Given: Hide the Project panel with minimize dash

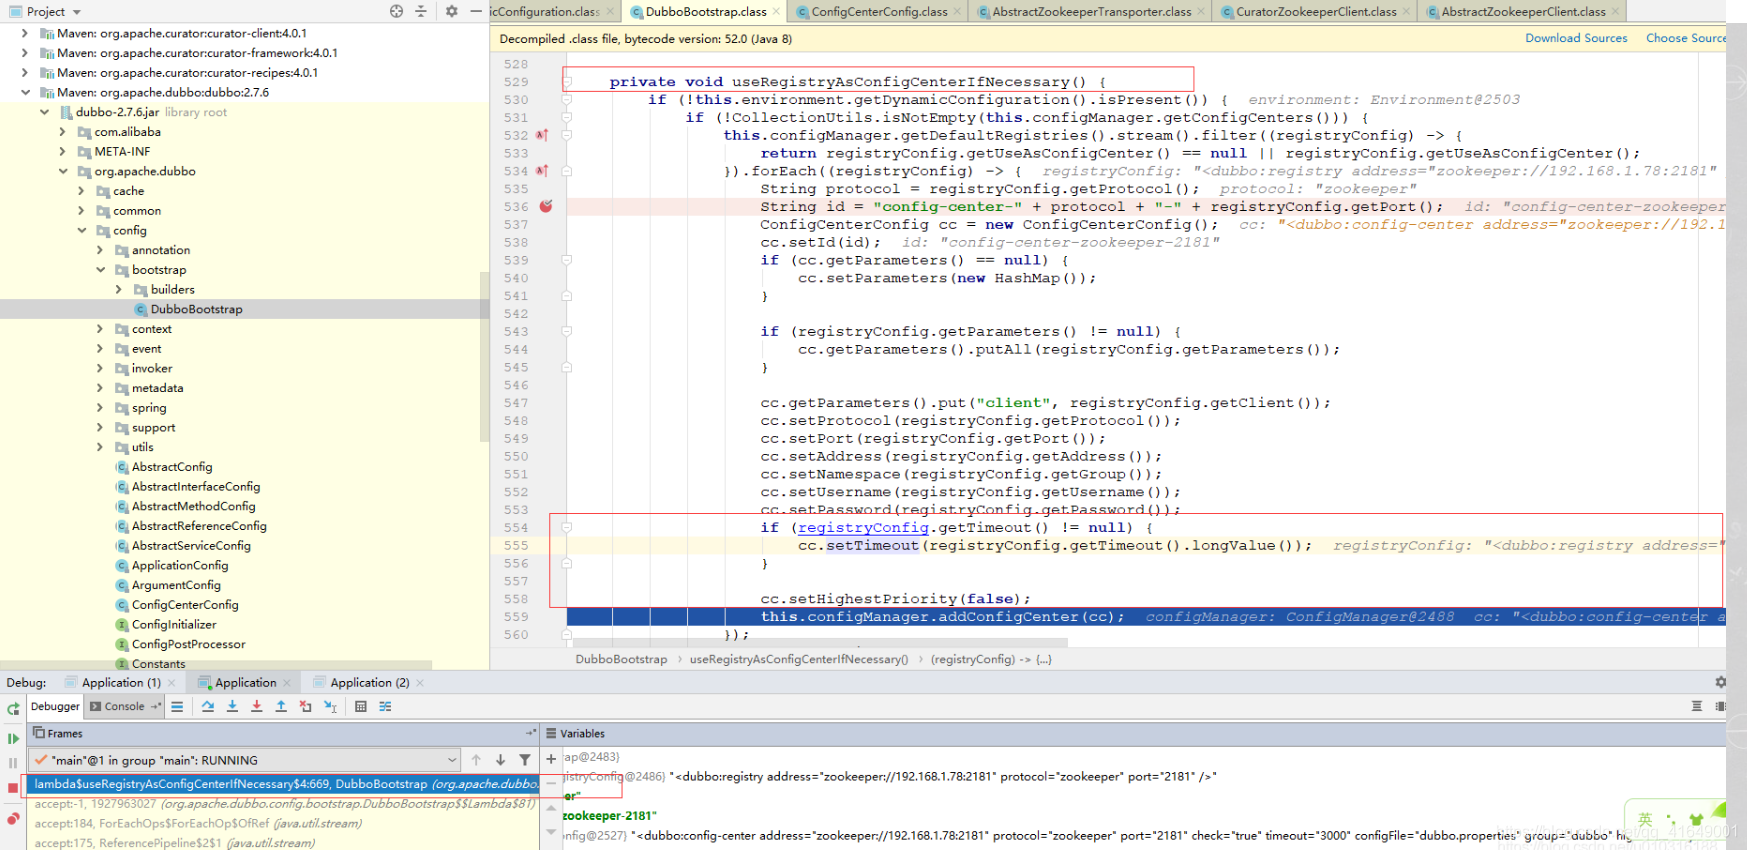Looking at the screenshot, I should pos(476,11).
